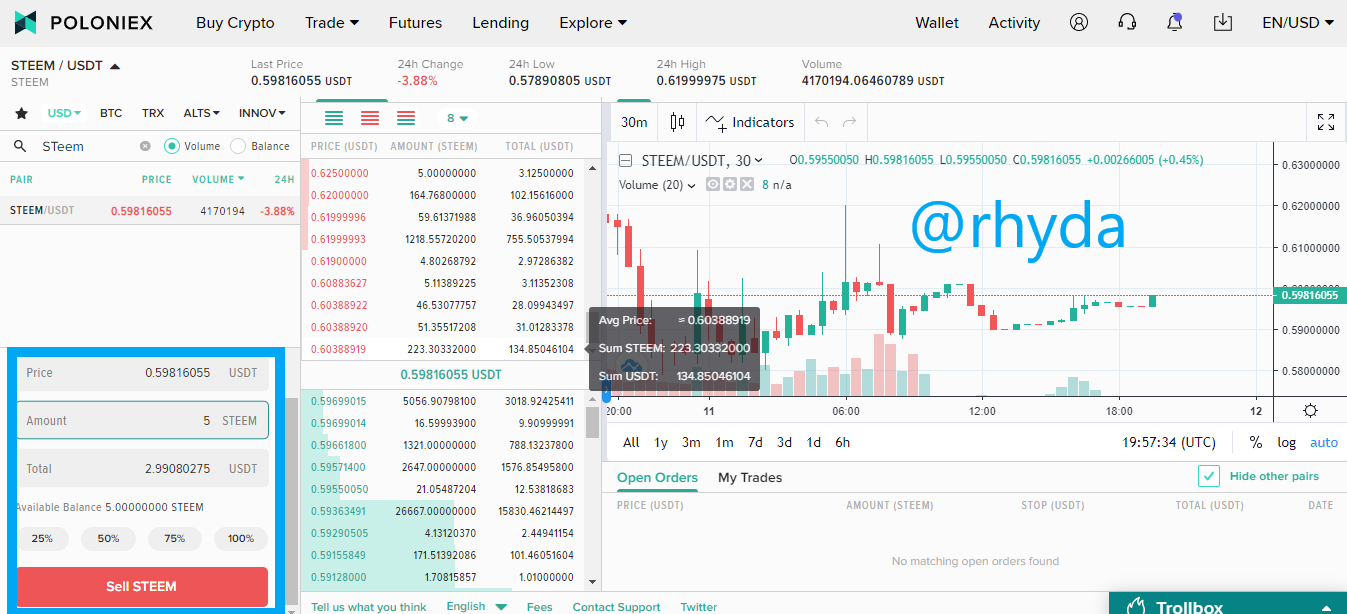The image size is (1347, 614).
Task: Open the ALTS market dropdown
Action: [x=202, y=114]
